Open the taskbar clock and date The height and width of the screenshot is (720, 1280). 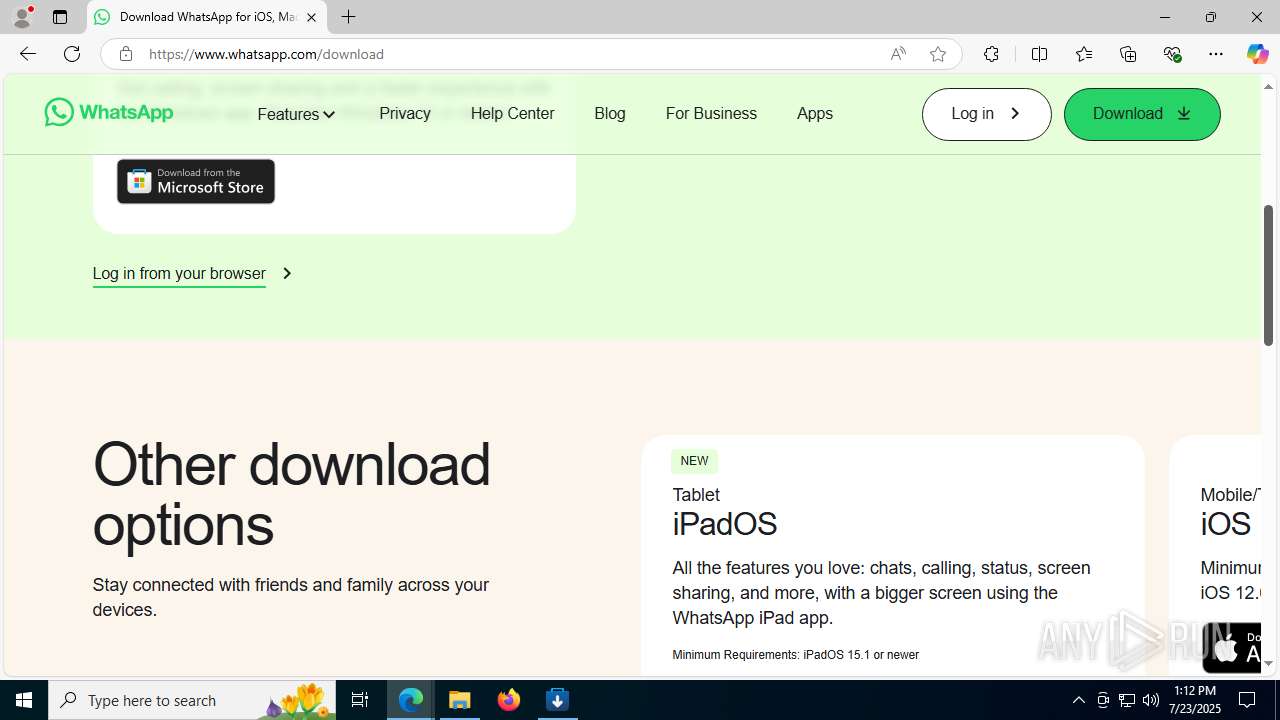(1196, 700)
